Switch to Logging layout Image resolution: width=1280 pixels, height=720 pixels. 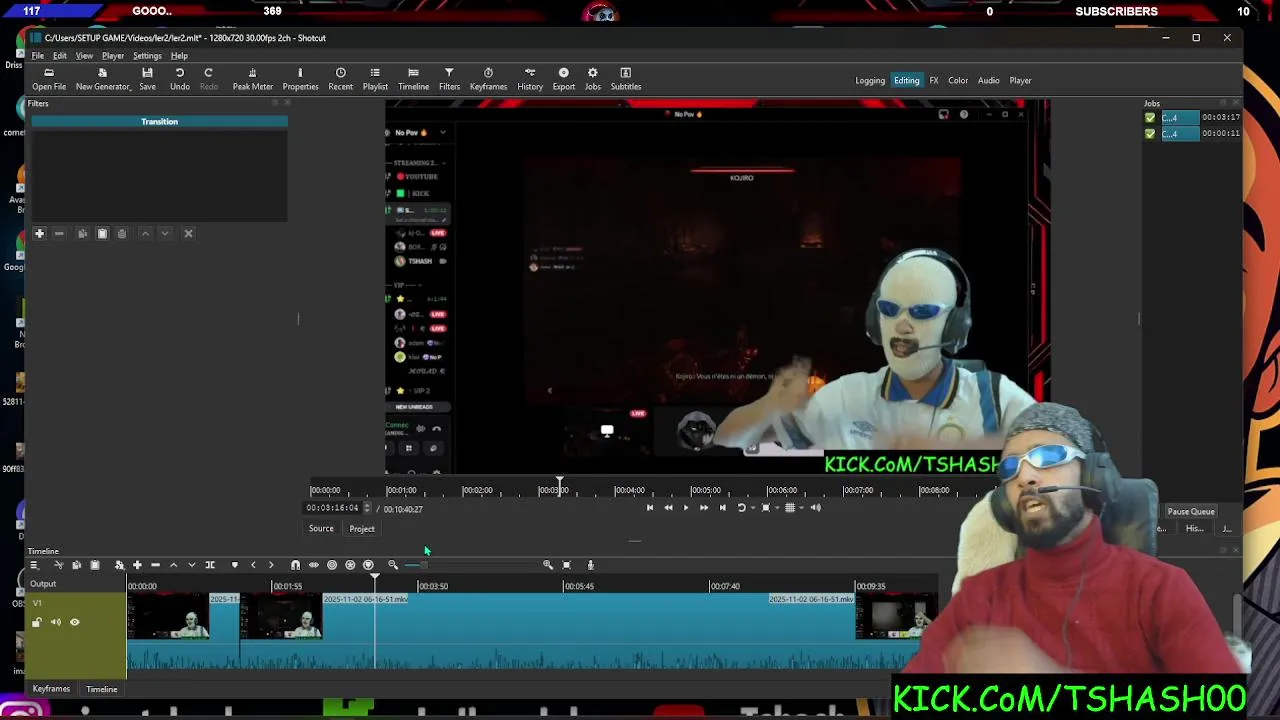pos(870,80)
